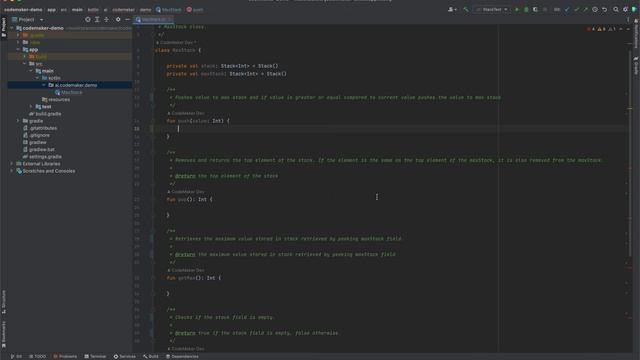This screenshot has height=360, width=640.
Task: Open Git history clock icon
Action: pyautogui.click(x=595, y=9)
